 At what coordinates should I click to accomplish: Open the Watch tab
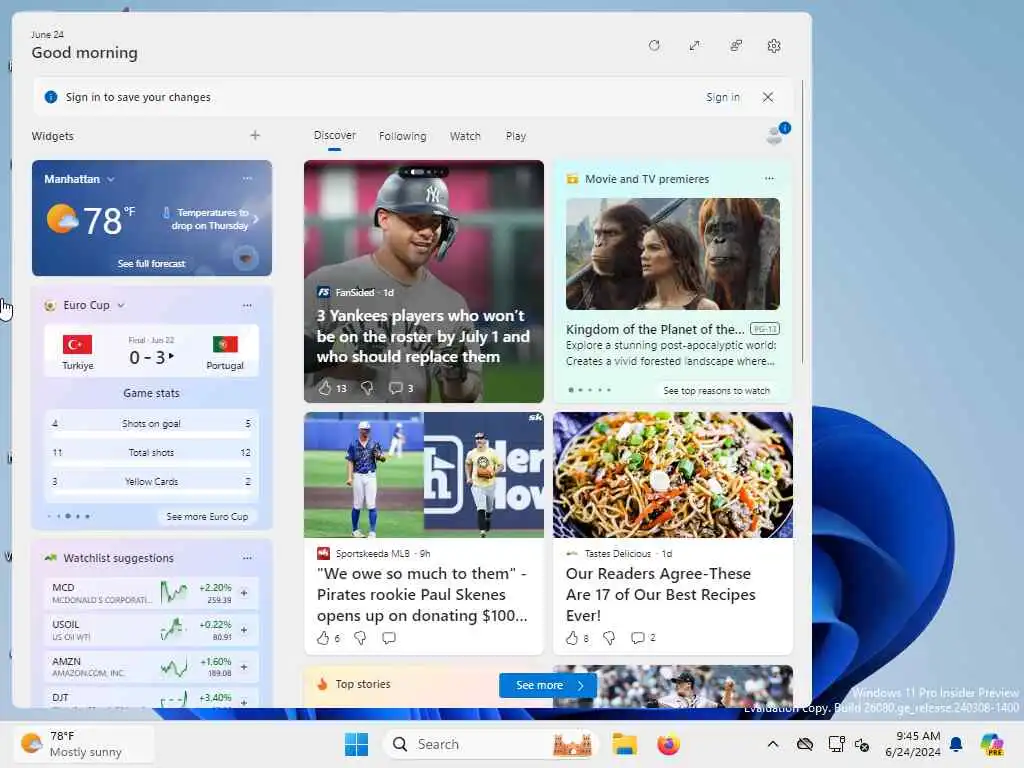(465, 136)
